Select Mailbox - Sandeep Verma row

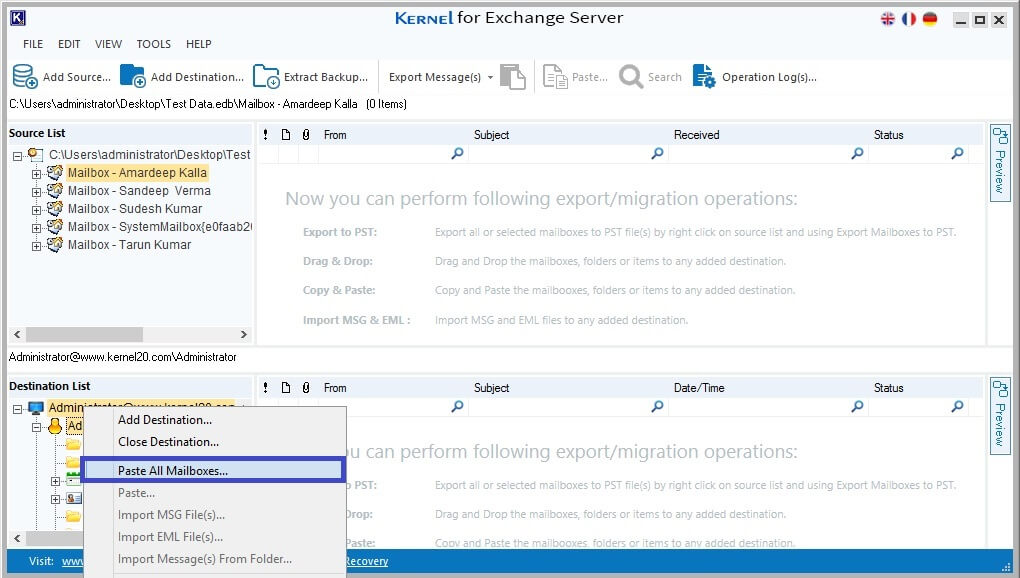click(139, 190)
